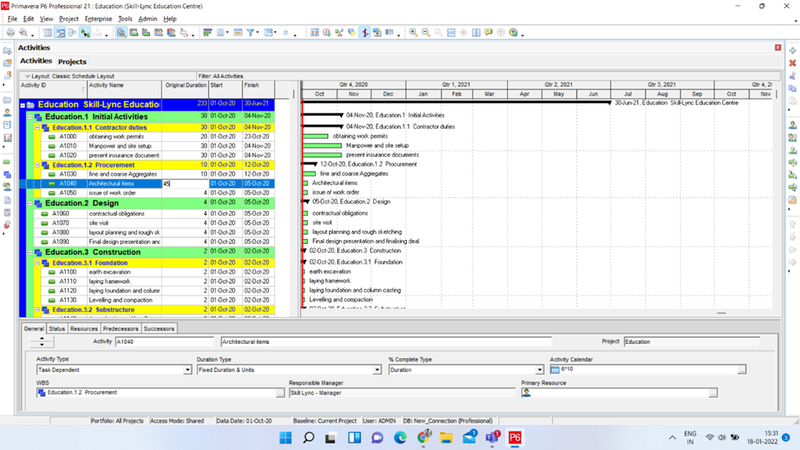Open the Columns toolbar dropdown
The width and height of the screenshot is (800, 450).
pyautogui.click(x=222, y=33)
